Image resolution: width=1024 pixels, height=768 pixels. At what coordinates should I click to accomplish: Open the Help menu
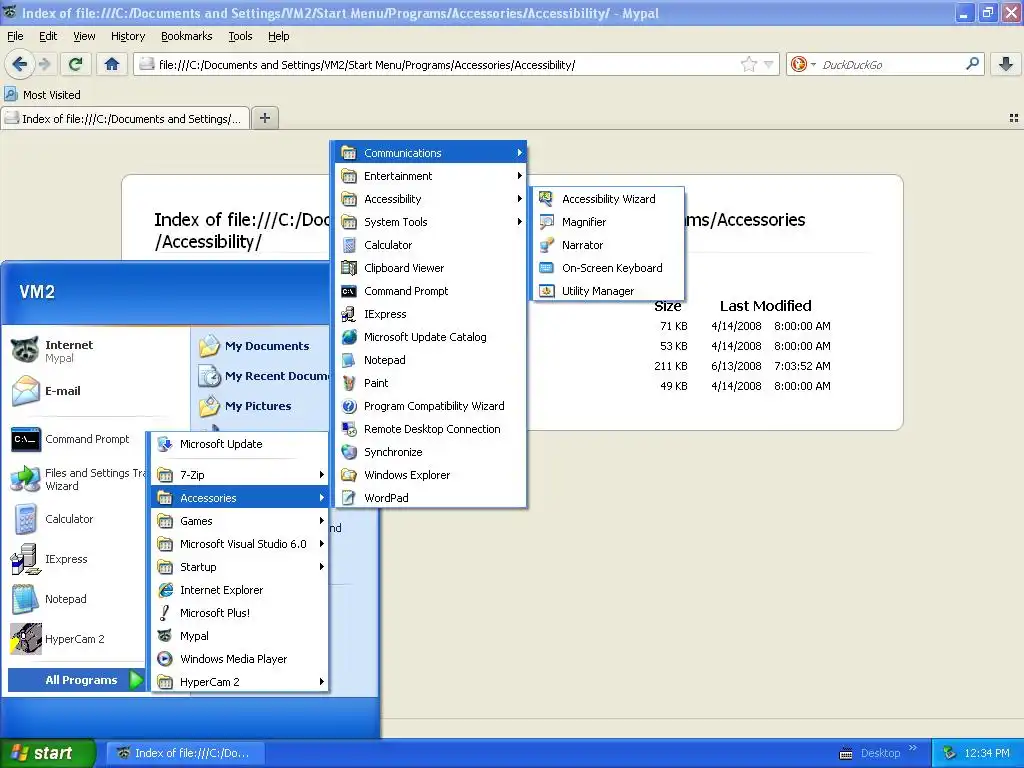(279, 36)
